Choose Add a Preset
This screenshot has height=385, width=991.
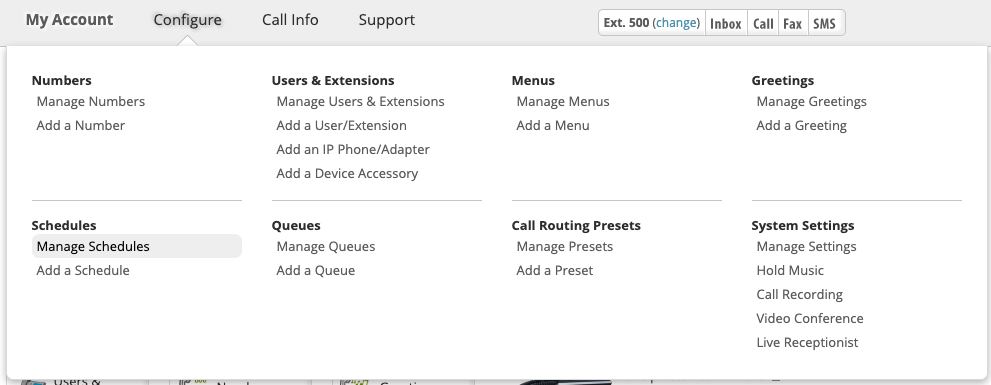[554, 271]
